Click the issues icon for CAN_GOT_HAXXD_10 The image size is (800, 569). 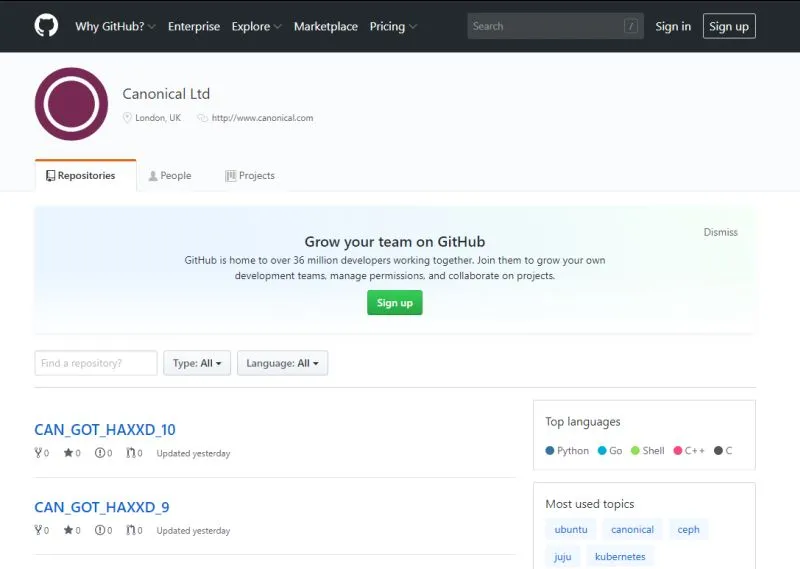click(x=100, y=453)
